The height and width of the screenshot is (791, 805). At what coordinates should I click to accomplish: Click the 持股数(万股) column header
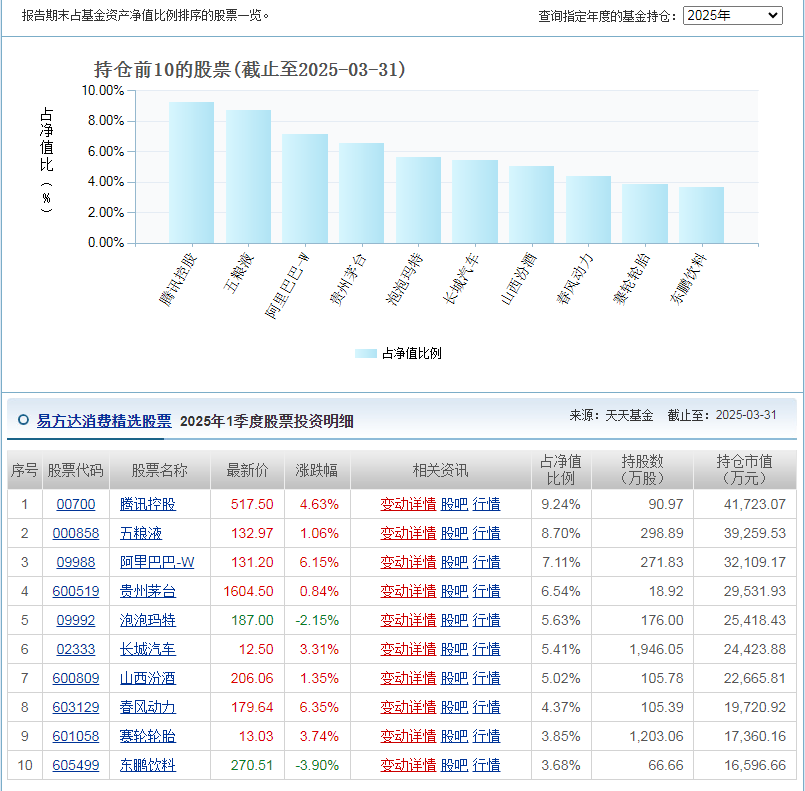[642, 470]
